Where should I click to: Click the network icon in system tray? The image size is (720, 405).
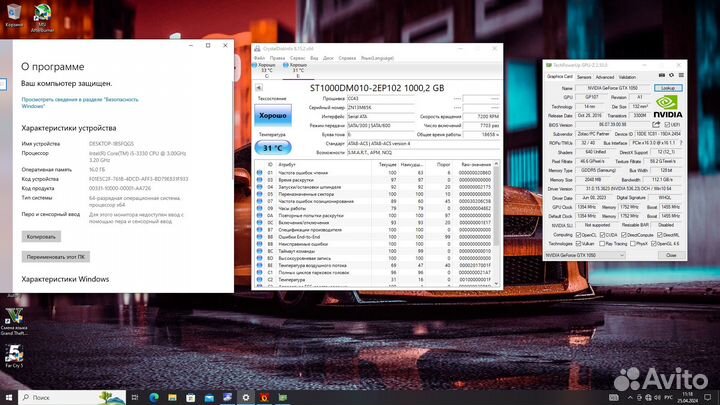coord(648,397)
